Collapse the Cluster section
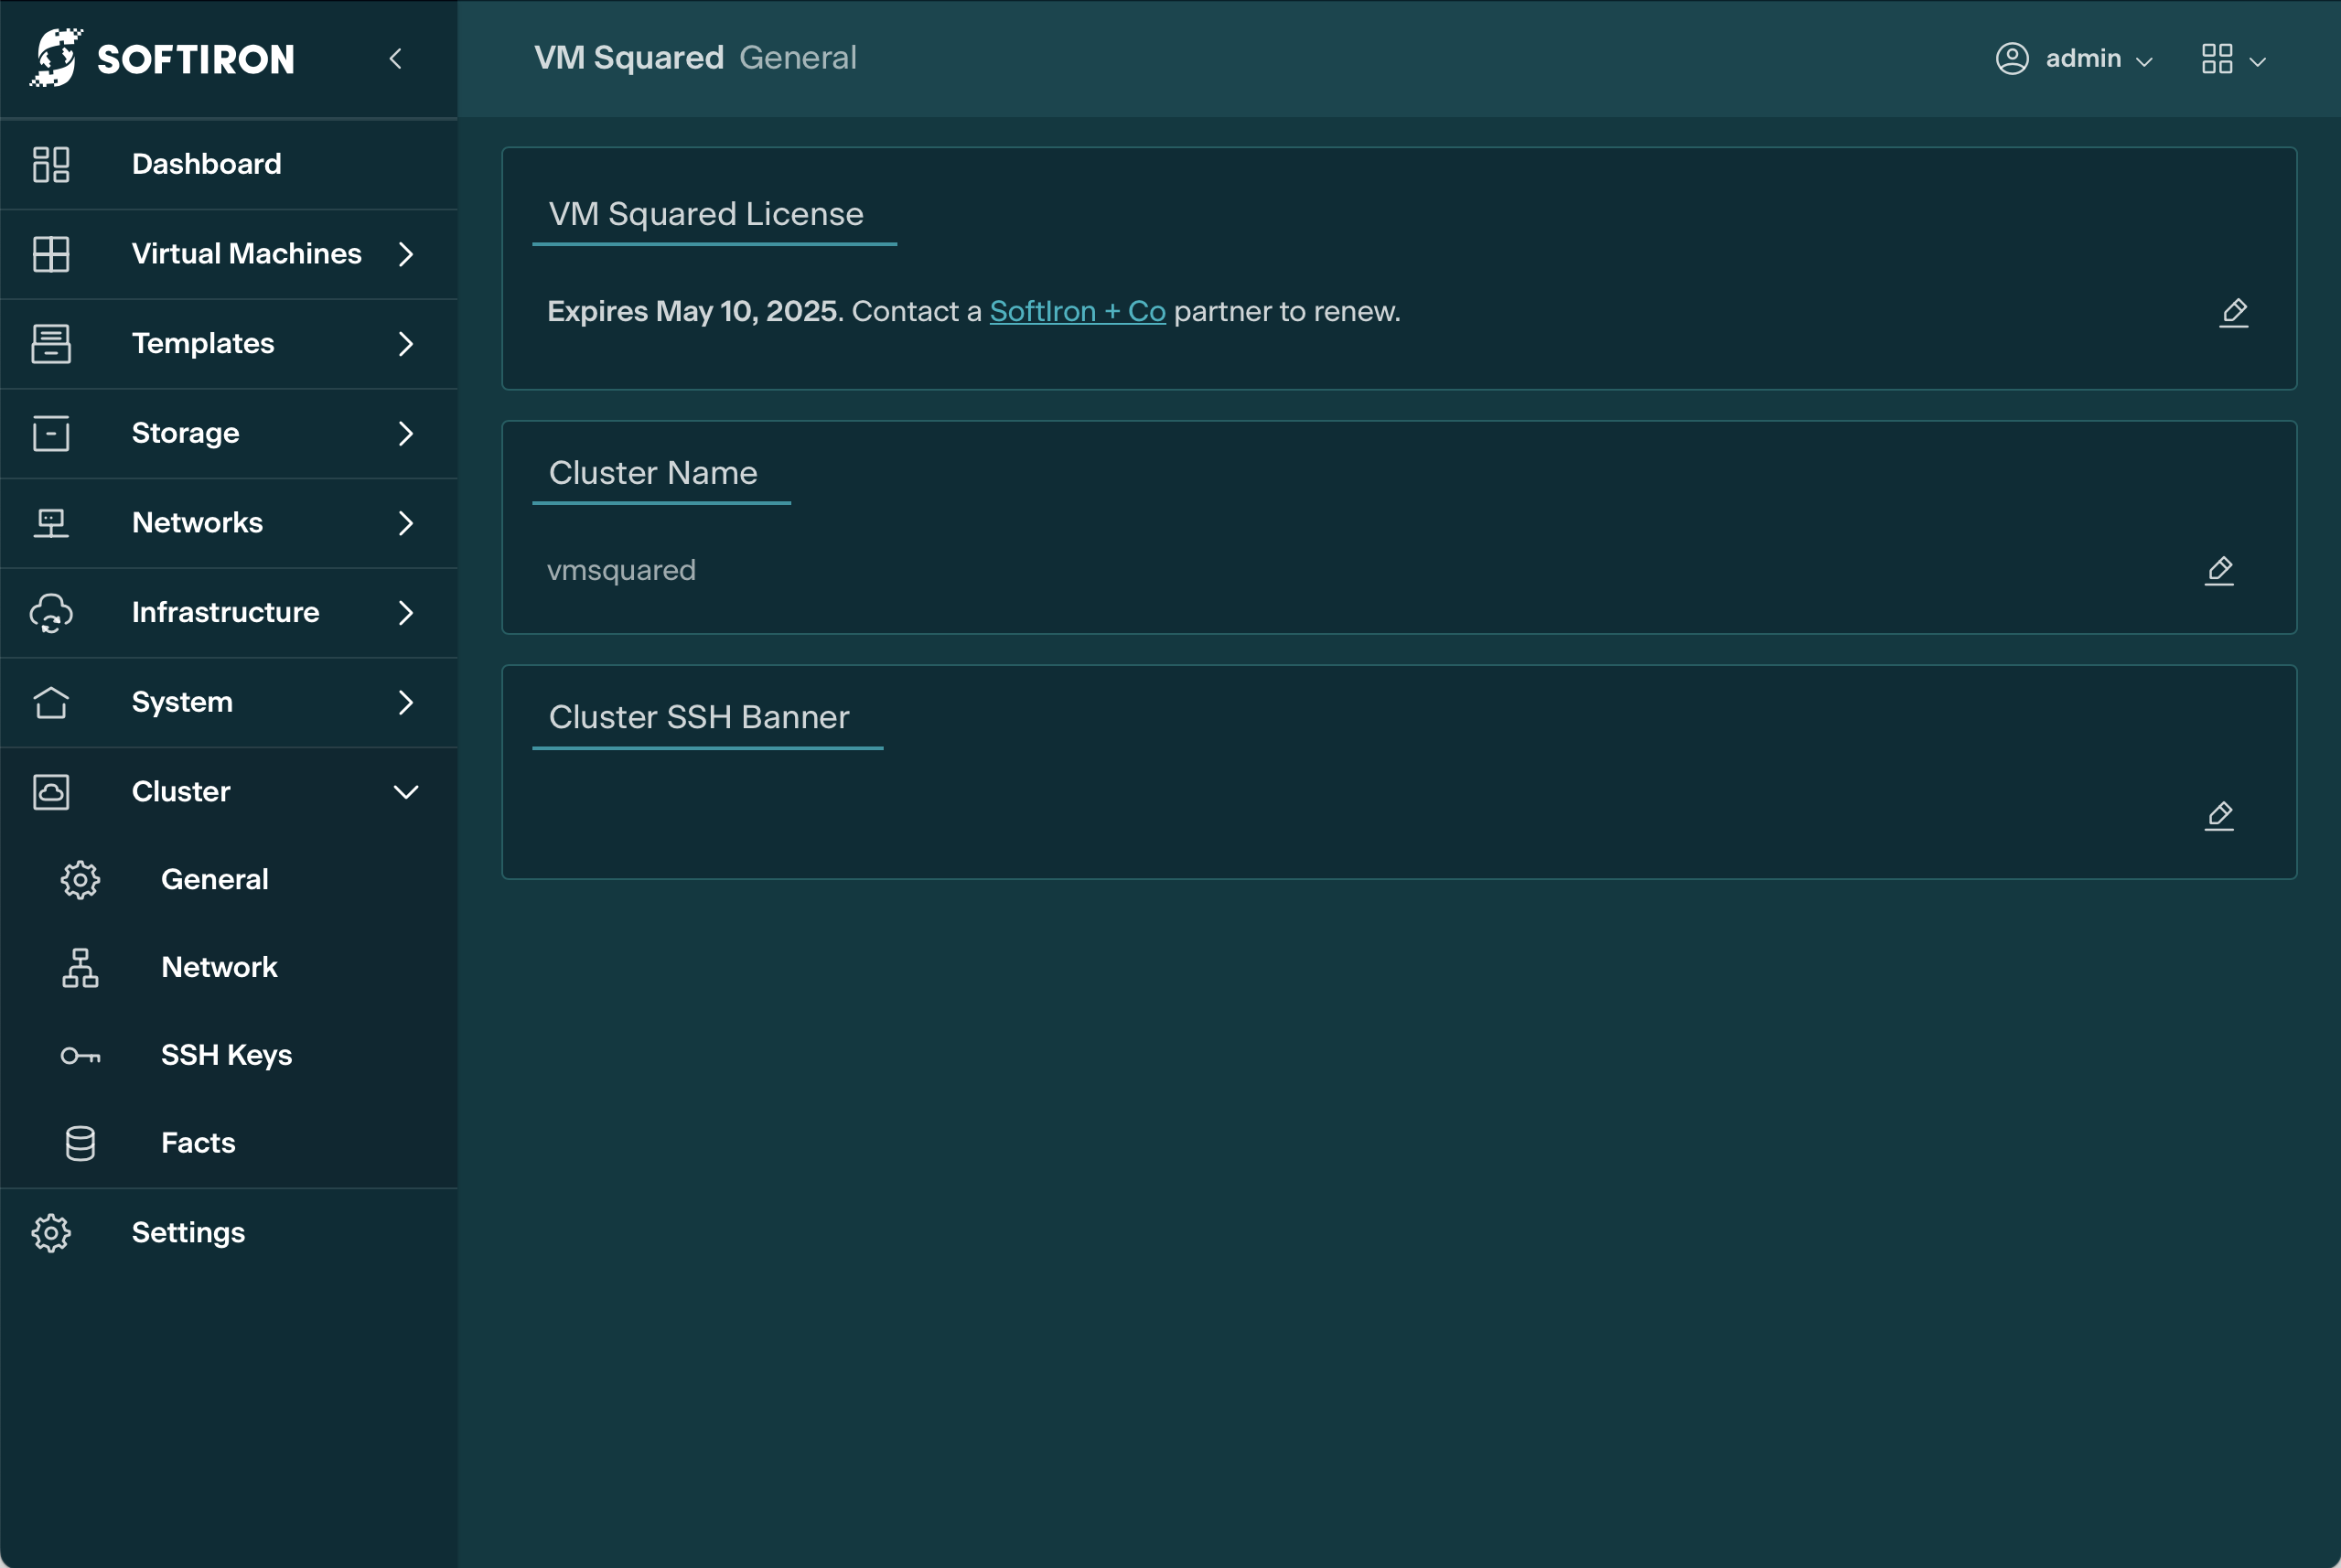 (x=405, y=792)
